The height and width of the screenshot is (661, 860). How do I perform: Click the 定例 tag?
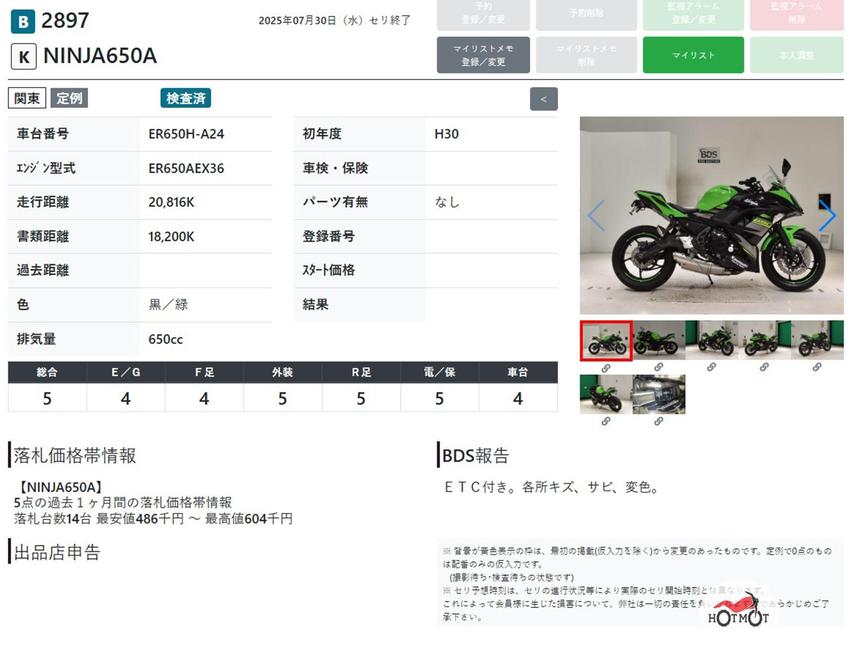pos(69,98)
